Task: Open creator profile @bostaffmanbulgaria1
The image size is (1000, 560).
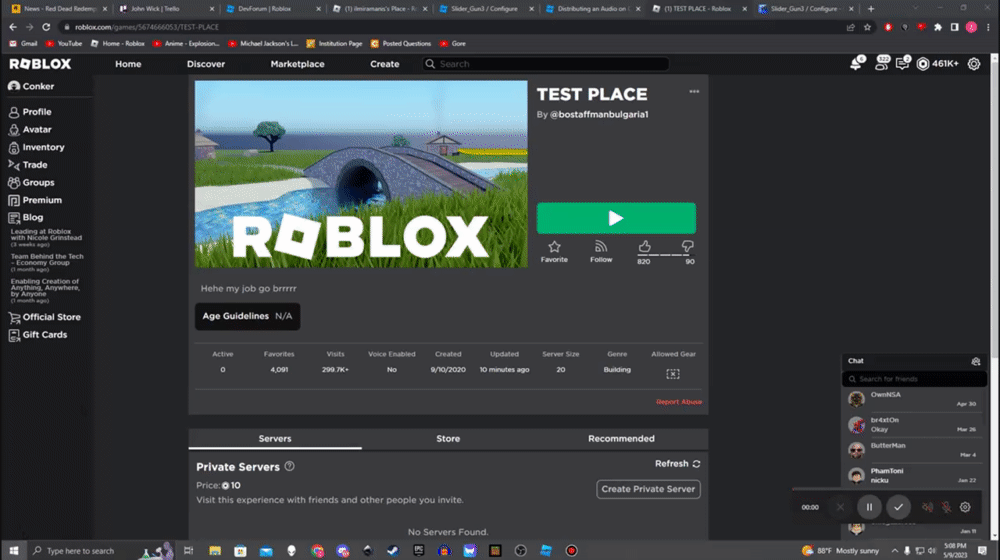Action: tap(599, 115)
